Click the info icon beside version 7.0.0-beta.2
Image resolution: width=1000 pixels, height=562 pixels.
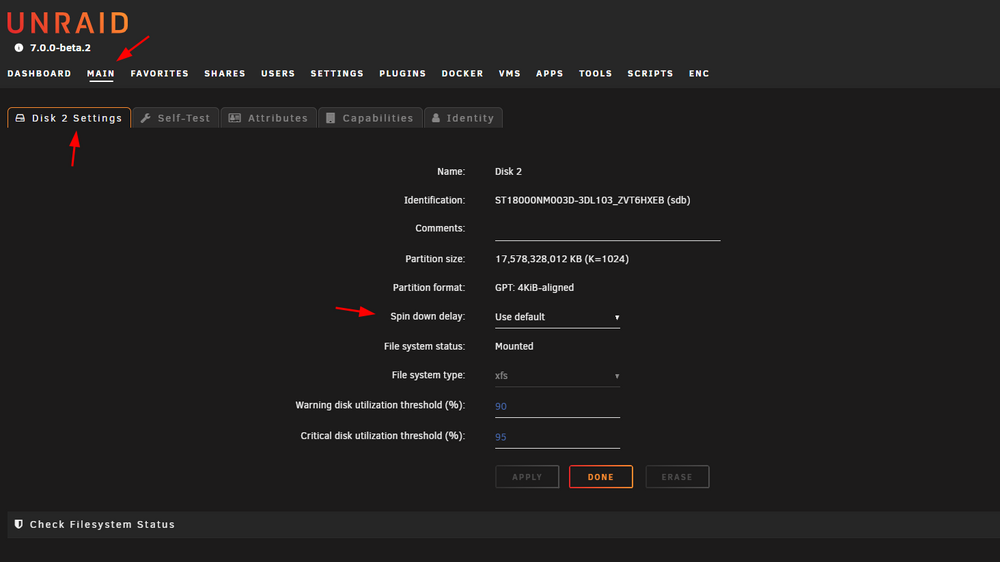(18, 48)
